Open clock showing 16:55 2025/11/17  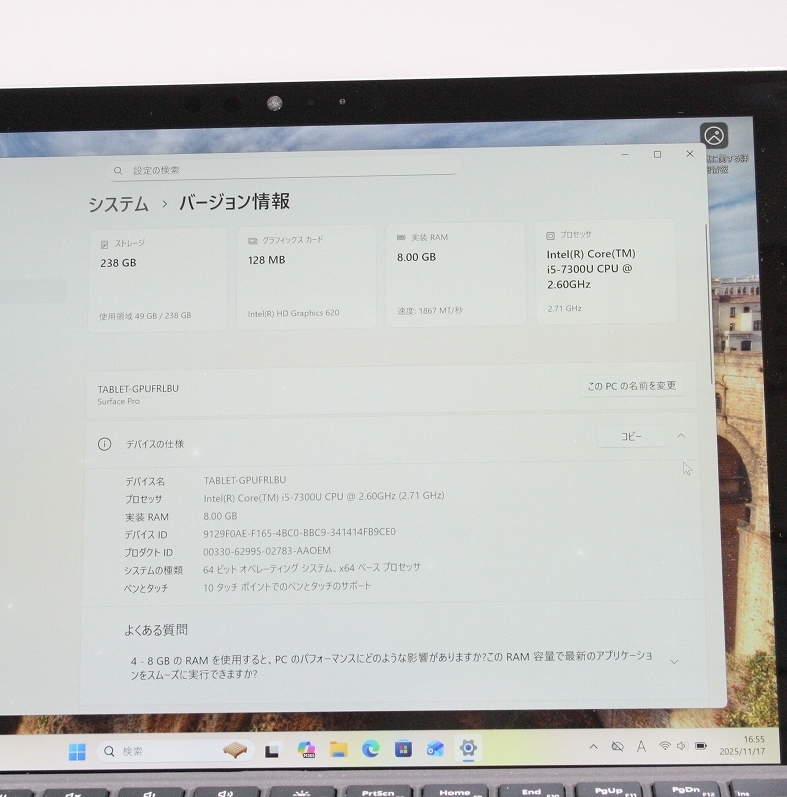click(742, 745)
